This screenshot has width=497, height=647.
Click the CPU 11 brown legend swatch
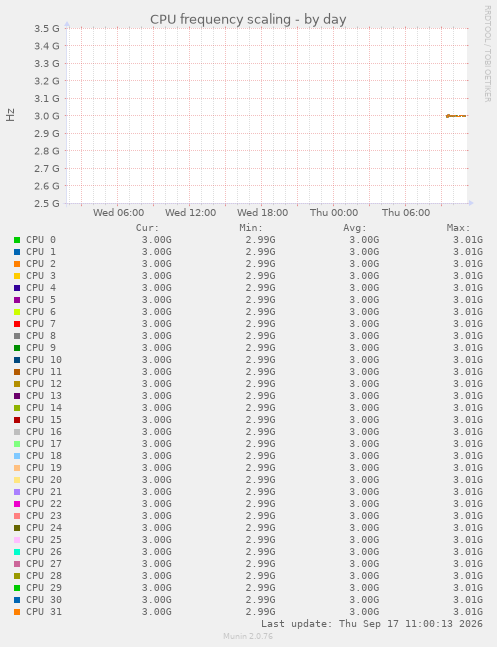(17, 372)
